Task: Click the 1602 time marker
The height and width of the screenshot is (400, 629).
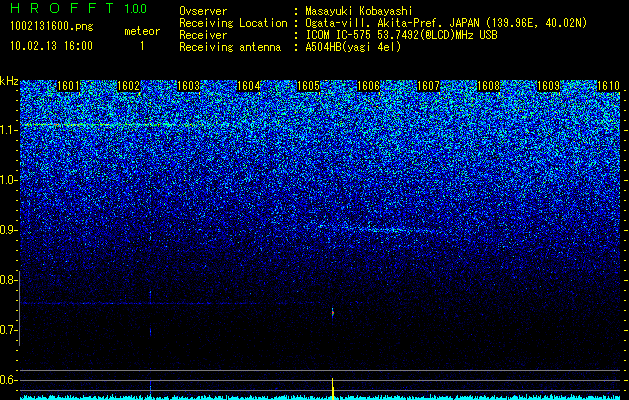Action: pyautogui.click(x=128, y=86)
